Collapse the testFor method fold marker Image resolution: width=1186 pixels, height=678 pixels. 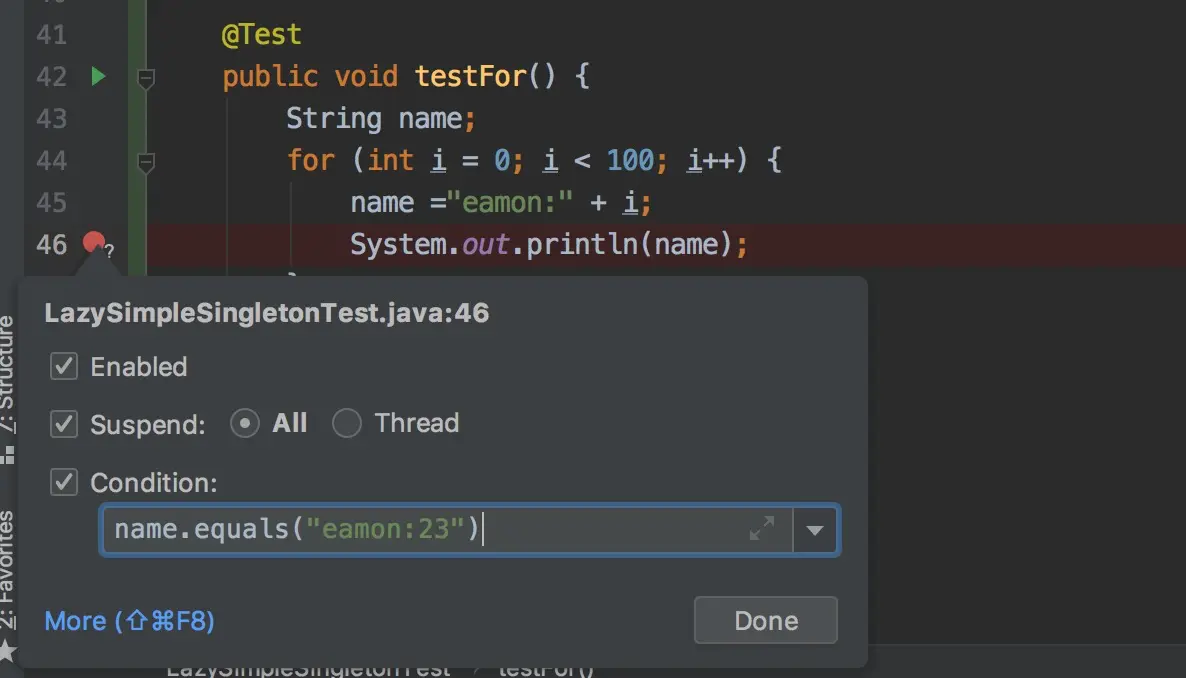click(146, 78)
